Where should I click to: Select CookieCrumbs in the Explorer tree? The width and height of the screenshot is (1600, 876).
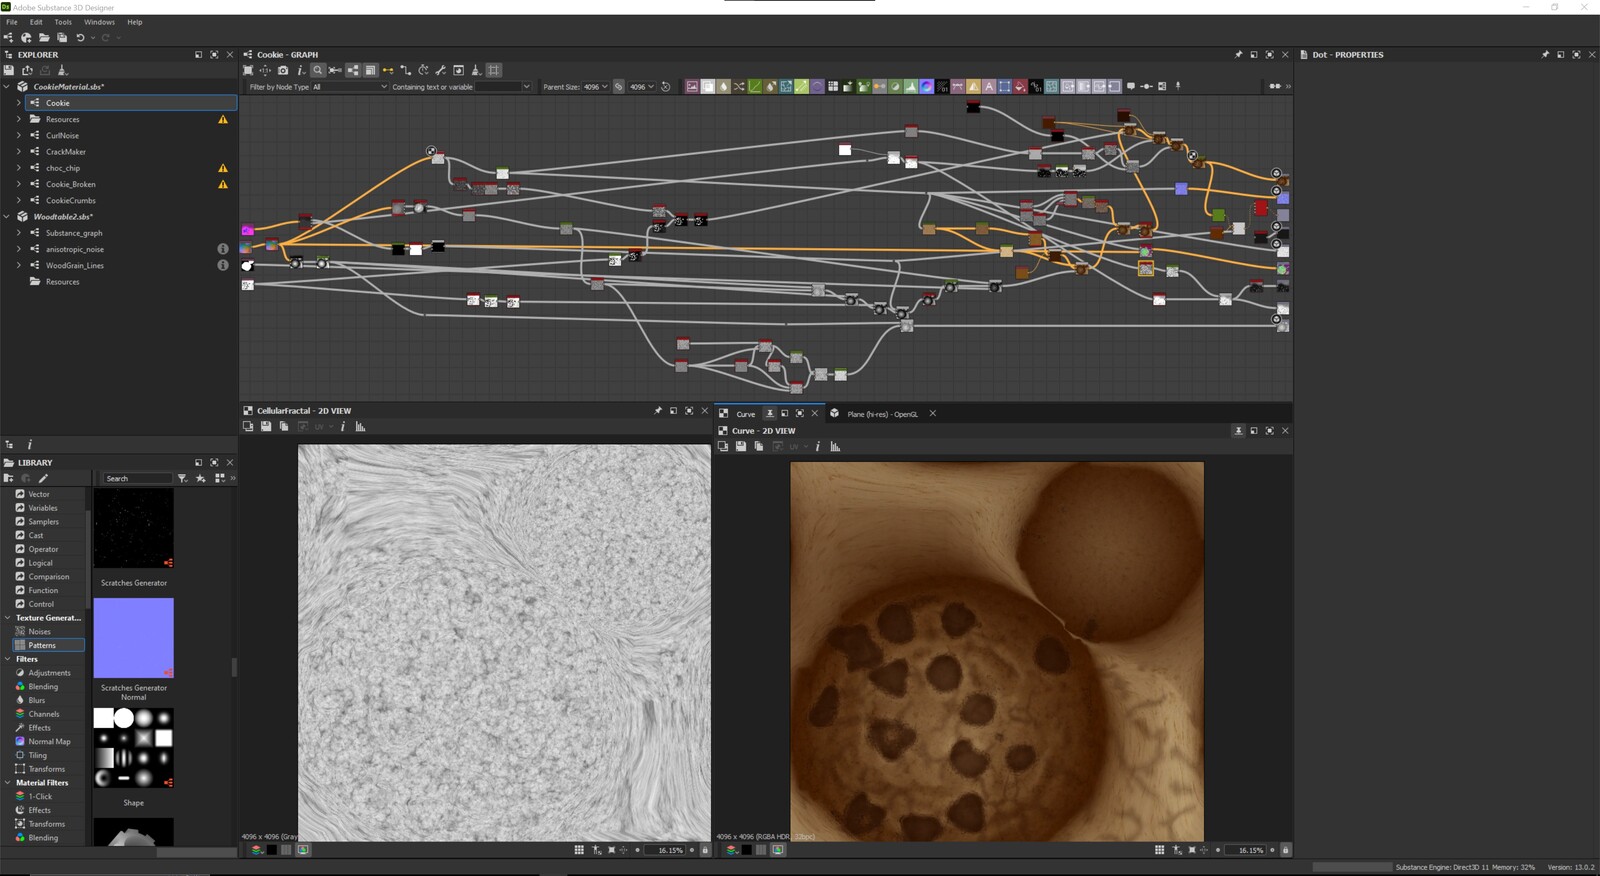pos(71,201)
